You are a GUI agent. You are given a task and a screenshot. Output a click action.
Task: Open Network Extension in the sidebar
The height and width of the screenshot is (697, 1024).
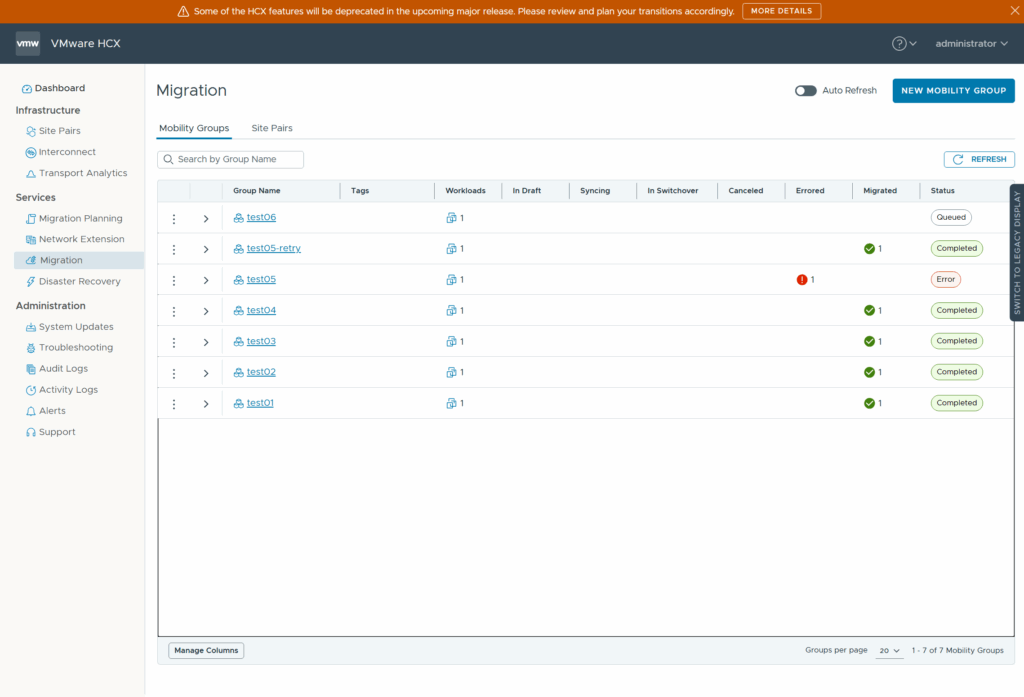click(81, 239)
